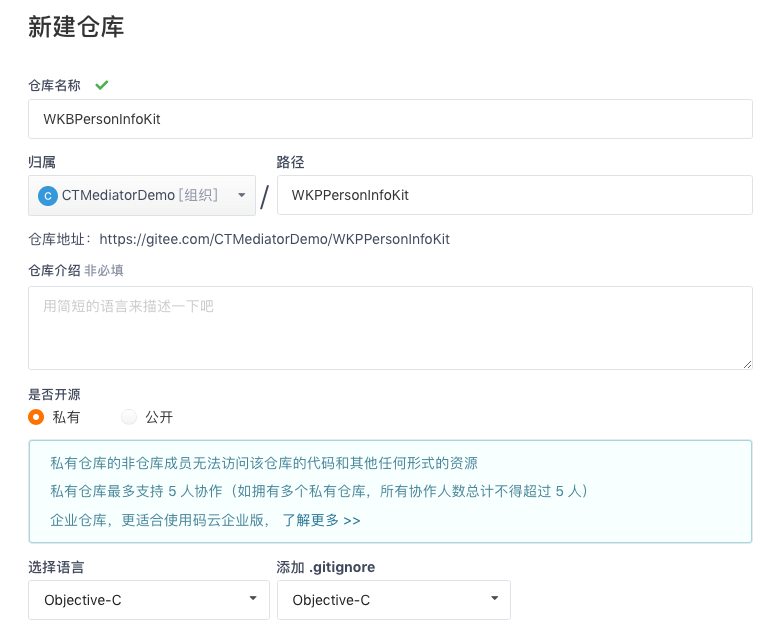Viewport: 779px width, 626px height.
Task: Click the 企业仓库，更适合使用码云企业版 text
Action: click(160, 520)
